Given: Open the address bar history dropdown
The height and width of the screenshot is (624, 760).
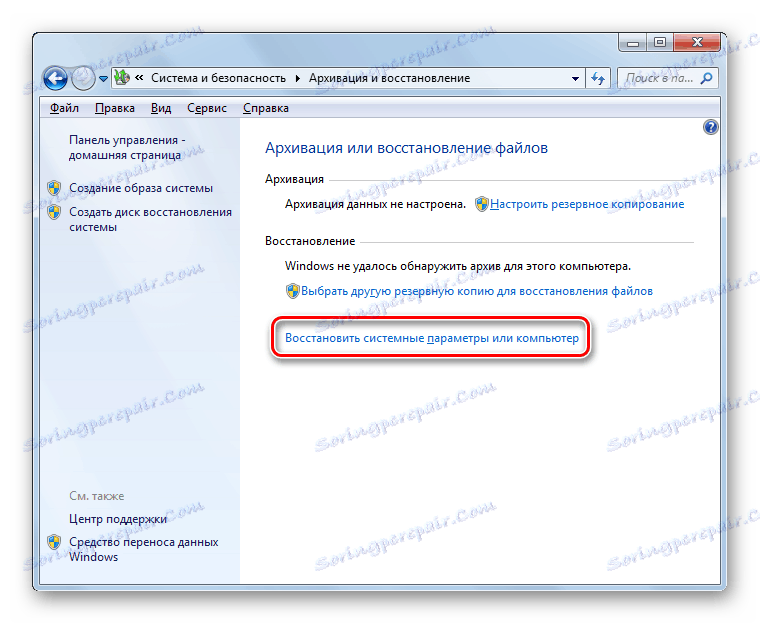Looking at the screenshot, I should coord(575,79).
